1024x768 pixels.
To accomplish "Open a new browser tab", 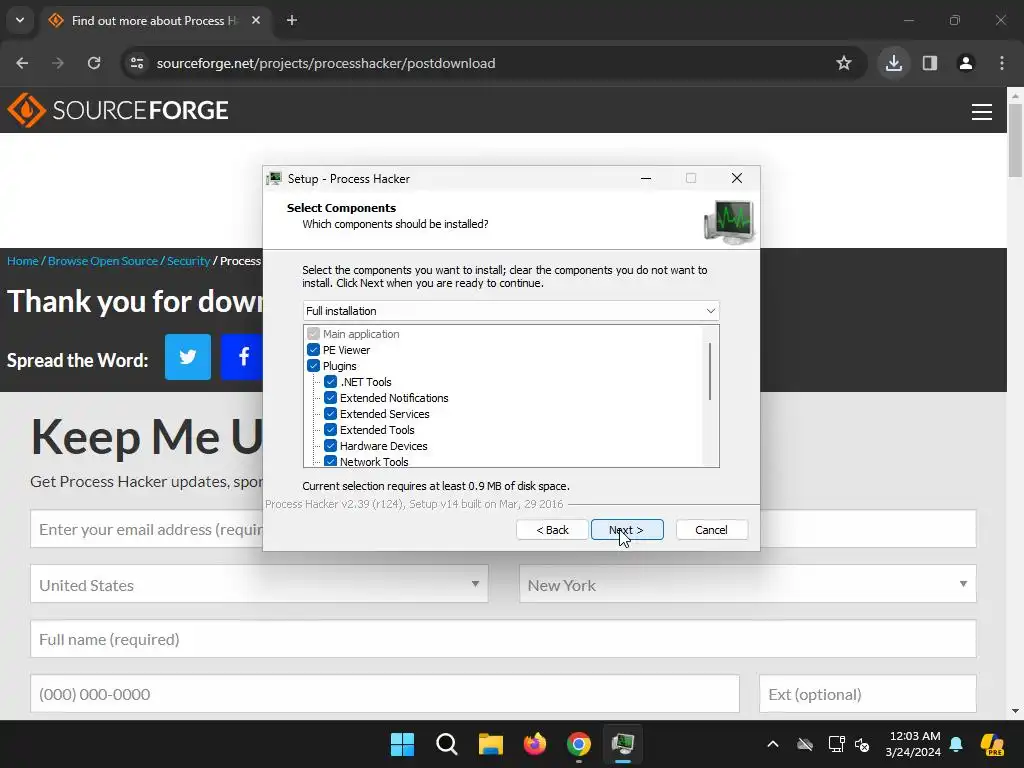I will pyautogui.click(x=292, y=20).
